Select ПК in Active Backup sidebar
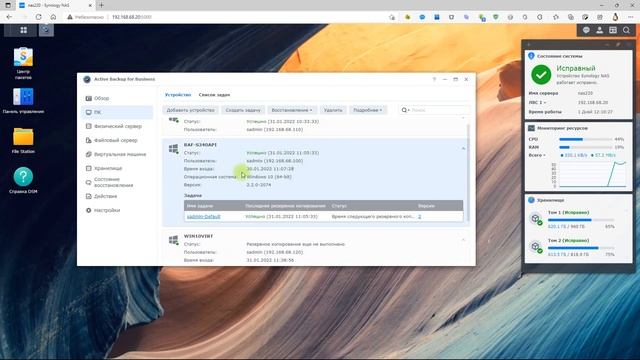Viewport: 640px width, 360px height. point(118,112)
